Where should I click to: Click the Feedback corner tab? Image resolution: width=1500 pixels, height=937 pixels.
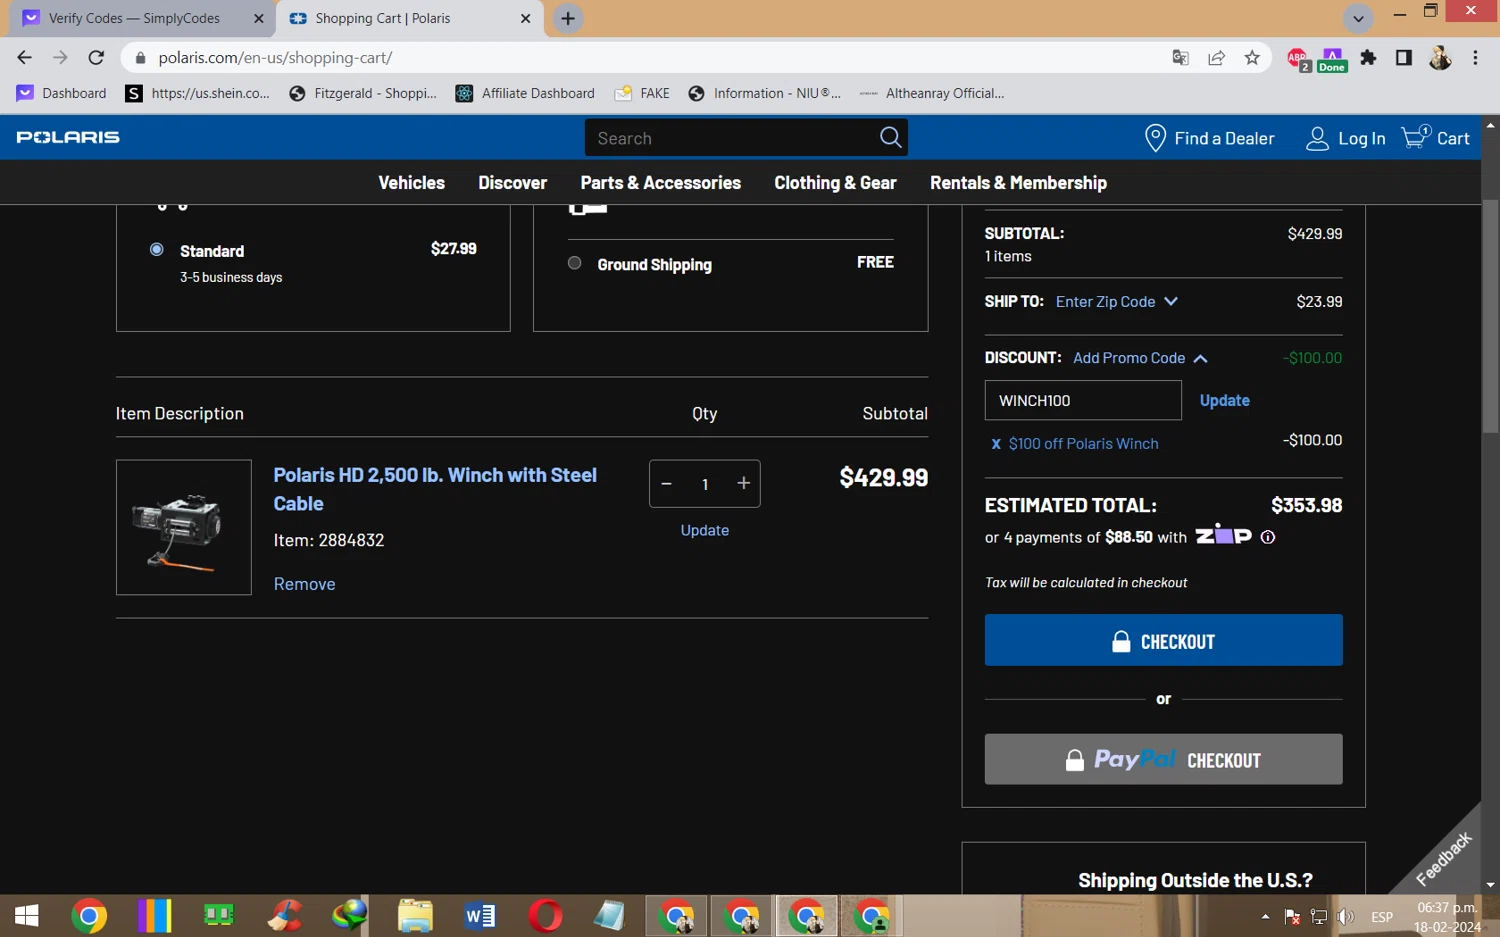pos(1443,858)
